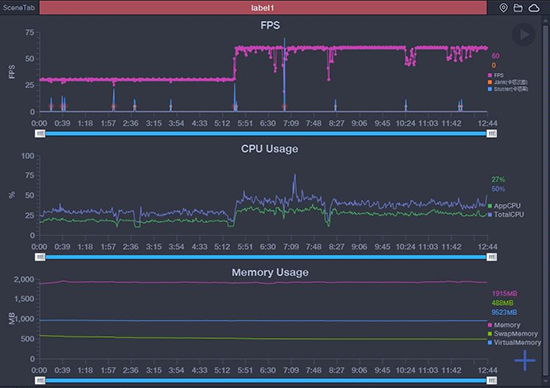Click left handle of CPU Usage range slider
Image resolution: width=550 pixels, height=388 pixels.
click(40, 257)
